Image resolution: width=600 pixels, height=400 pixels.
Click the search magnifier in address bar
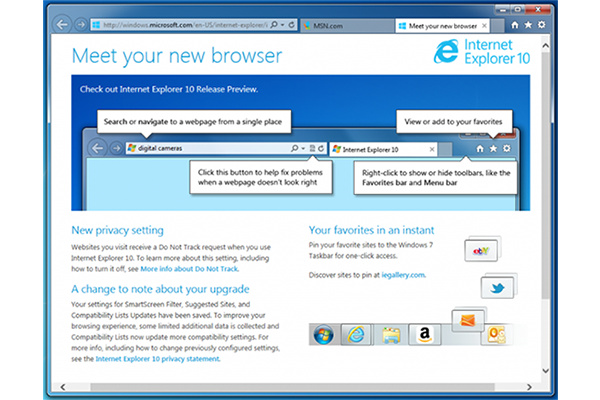coord(274,25)
